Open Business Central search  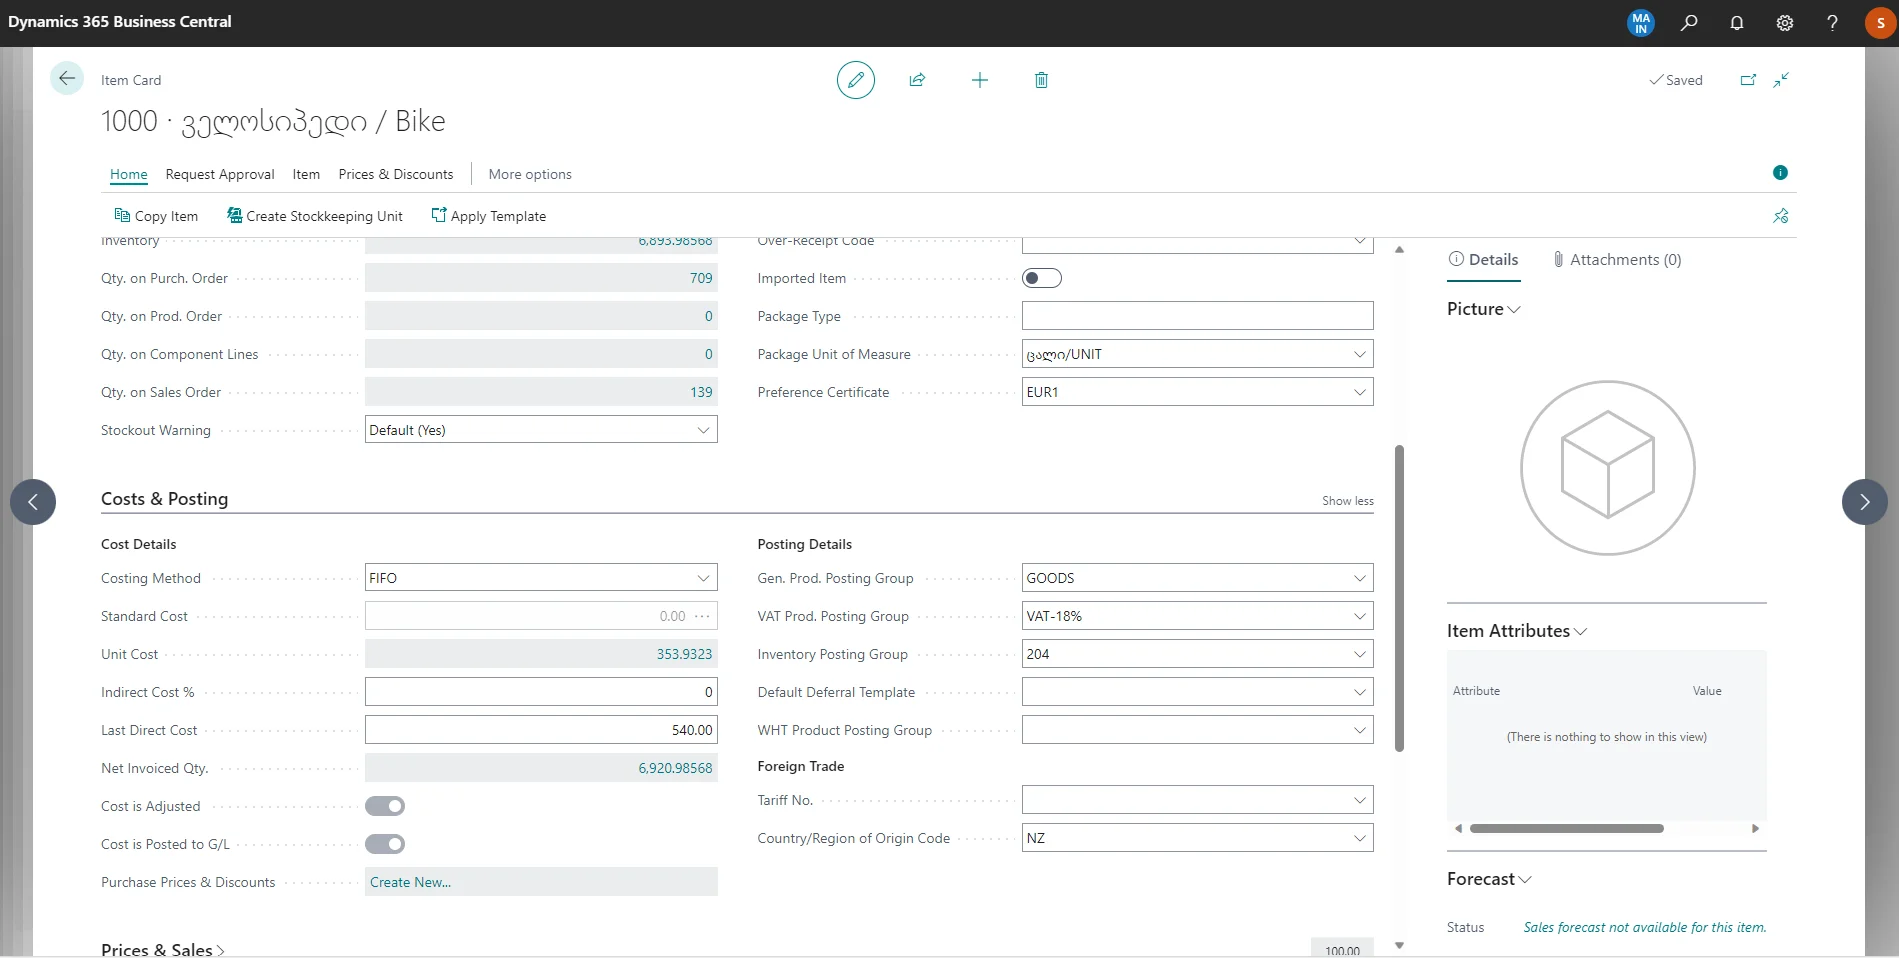click(1688, 22)
